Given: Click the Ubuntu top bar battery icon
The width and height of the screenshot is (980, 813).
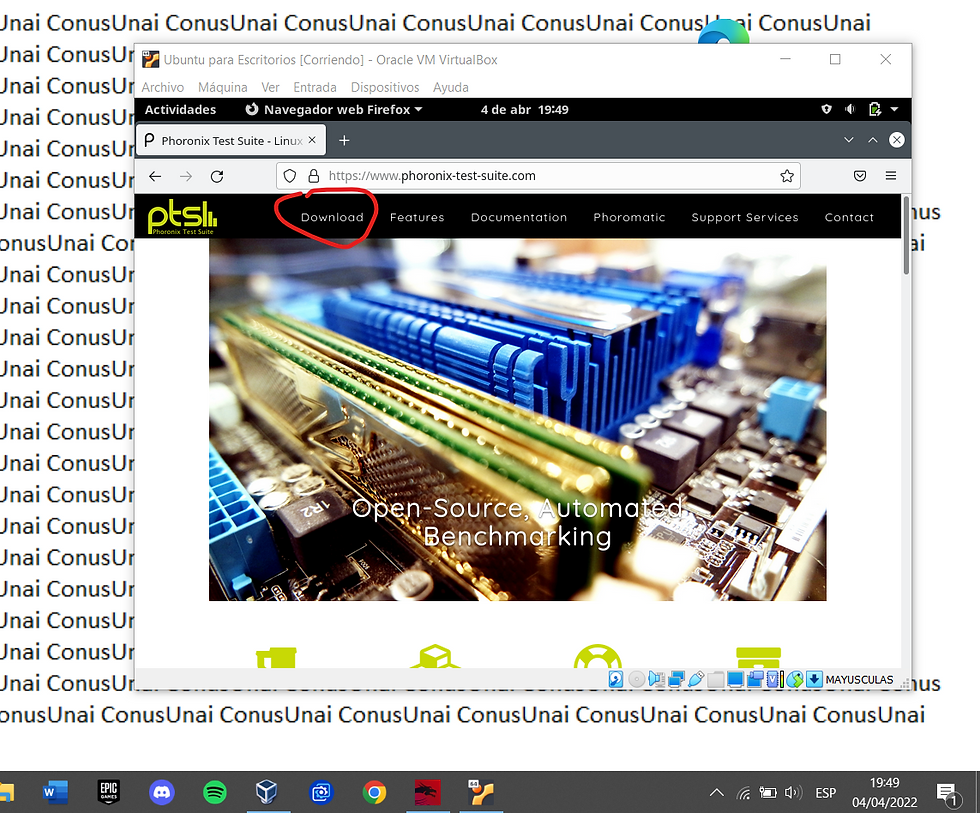Looking at the screenshot, I should [x=874, y=109].
